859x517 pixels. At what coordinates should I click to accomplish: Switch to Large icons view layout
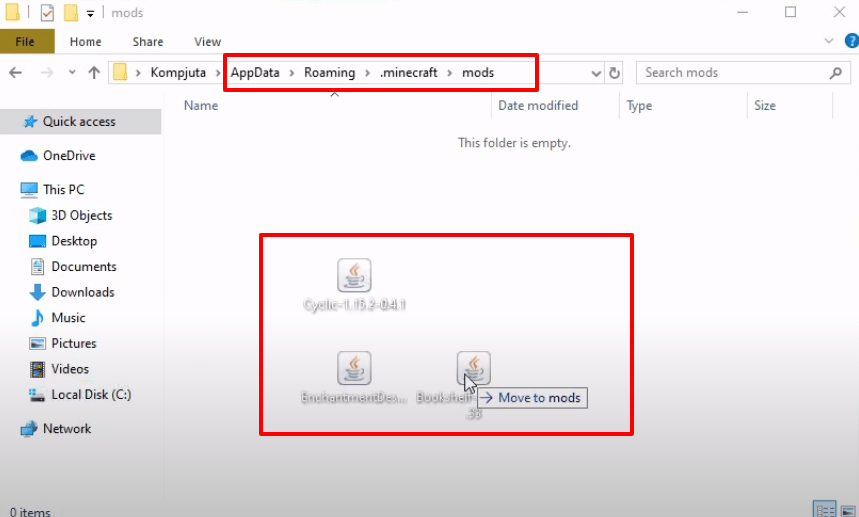848,510
